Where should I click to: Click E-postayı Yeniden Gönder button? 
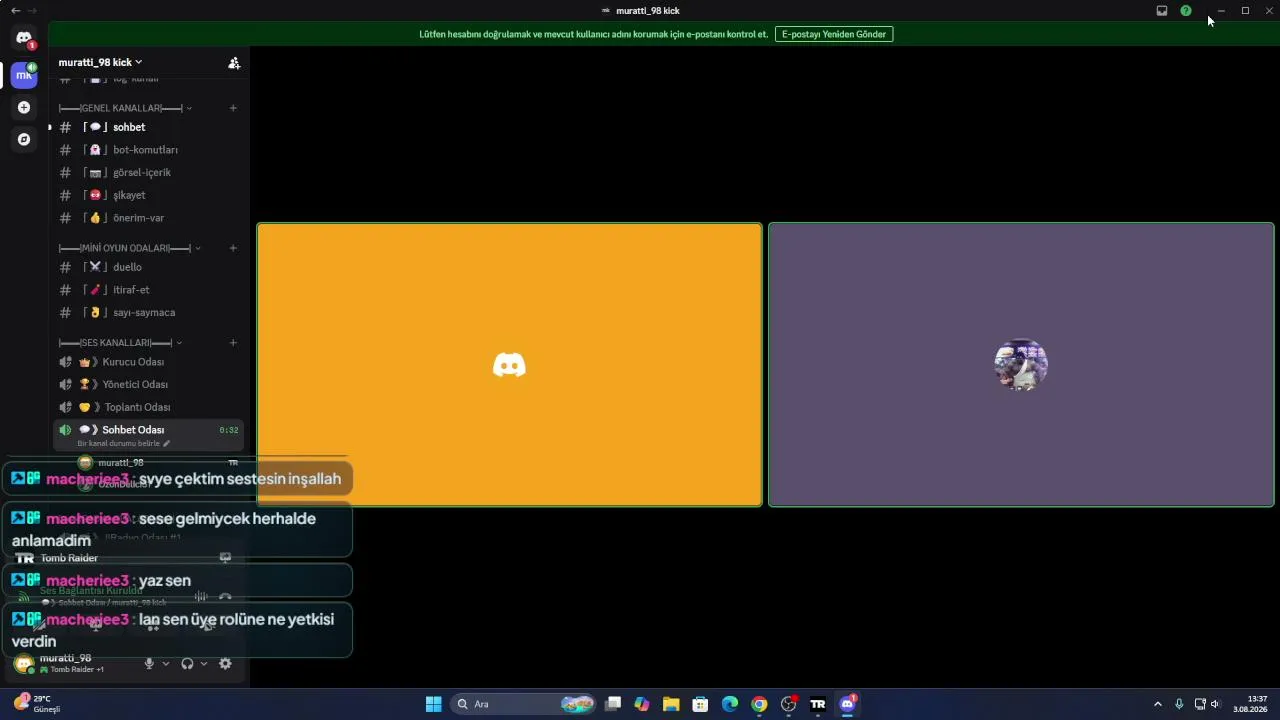pos(834,34)
